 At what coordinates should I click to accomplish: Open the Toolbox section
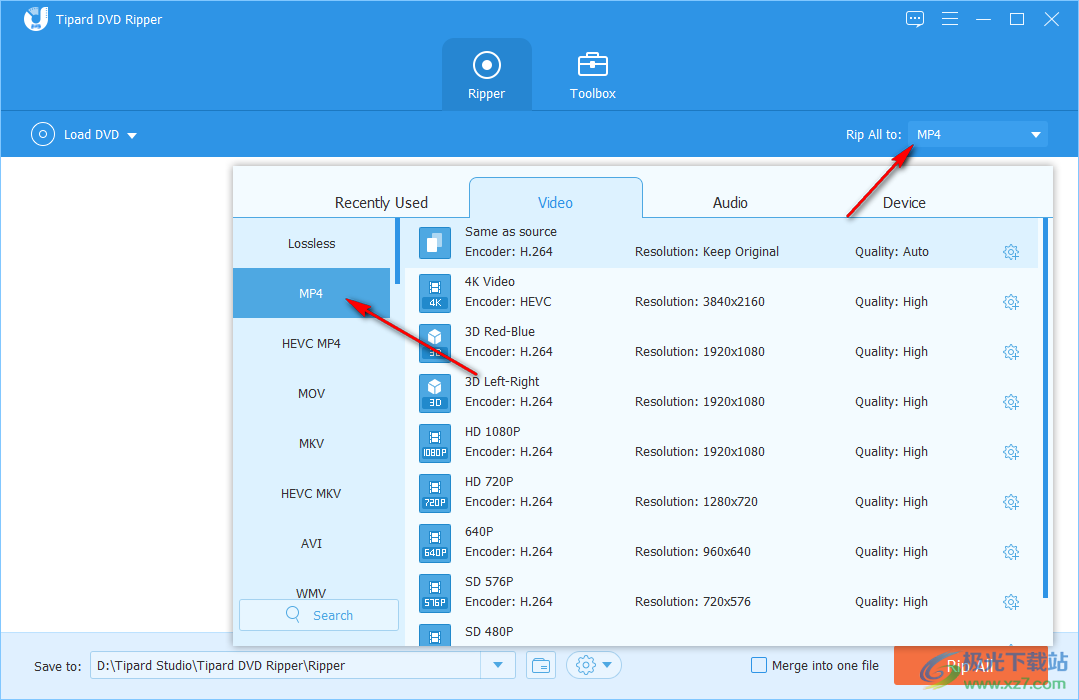pos(592,75)
